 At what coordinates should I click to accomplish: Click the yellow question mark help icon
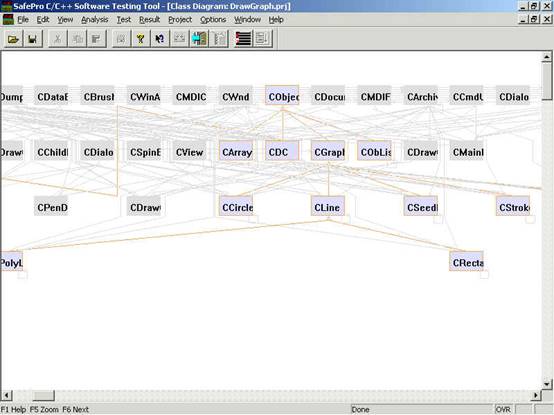click(x=141, y=39)
